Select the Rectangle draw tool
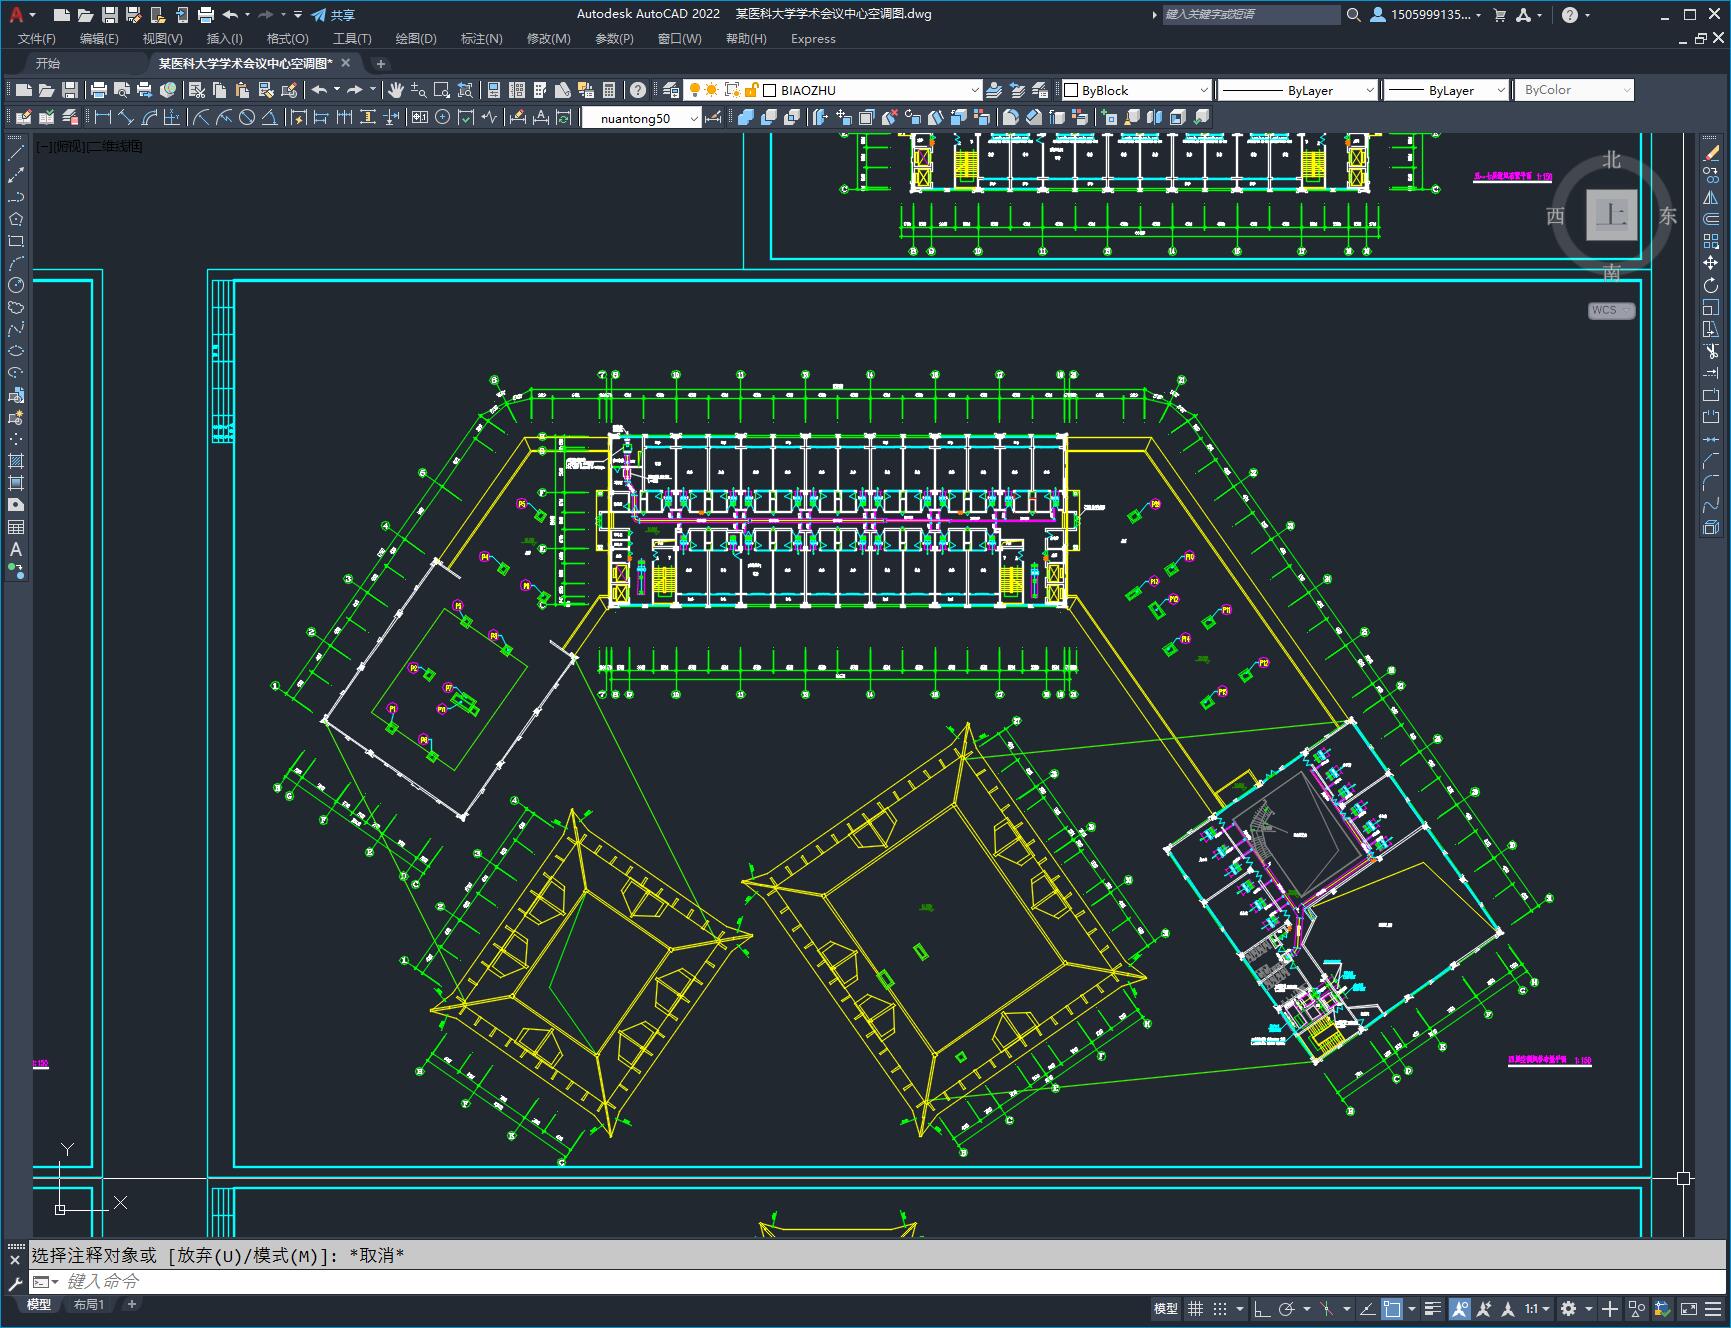 pyautogui.click(x=16, y=241)
